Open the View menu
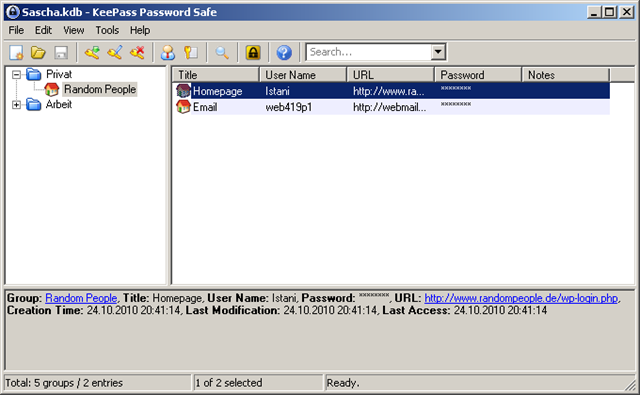Screen dimensions: 640x395 point(73,30)
